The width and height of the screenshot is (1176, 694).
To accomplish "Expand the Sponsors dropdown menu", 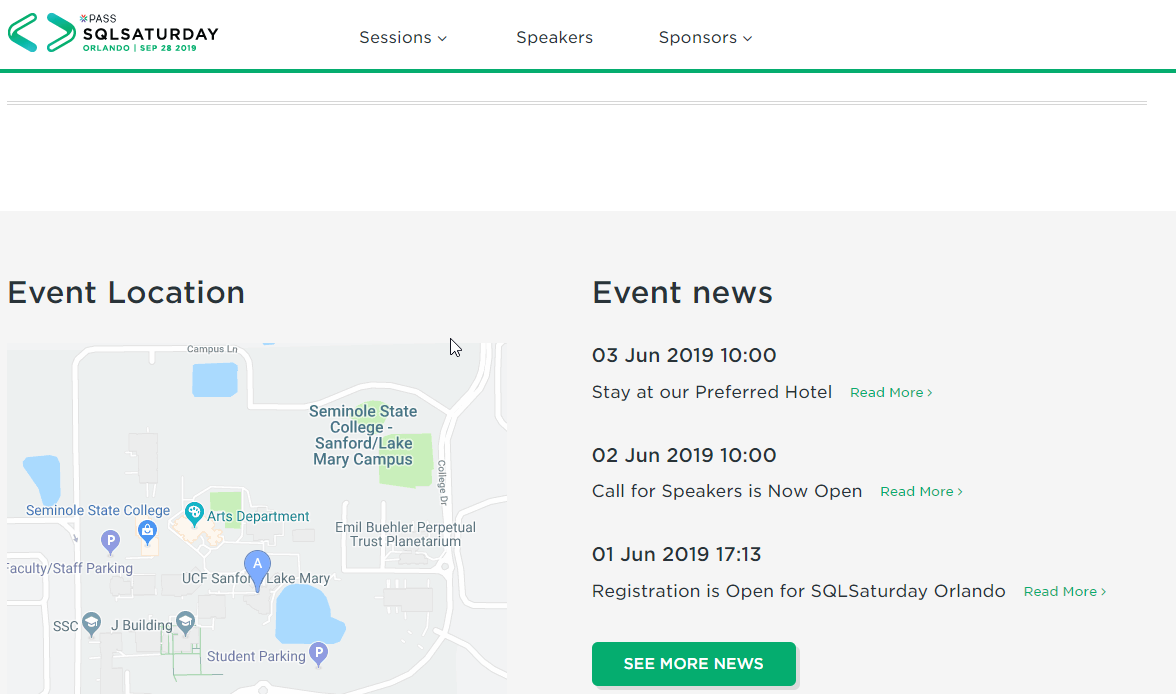I will coord(705,38).
